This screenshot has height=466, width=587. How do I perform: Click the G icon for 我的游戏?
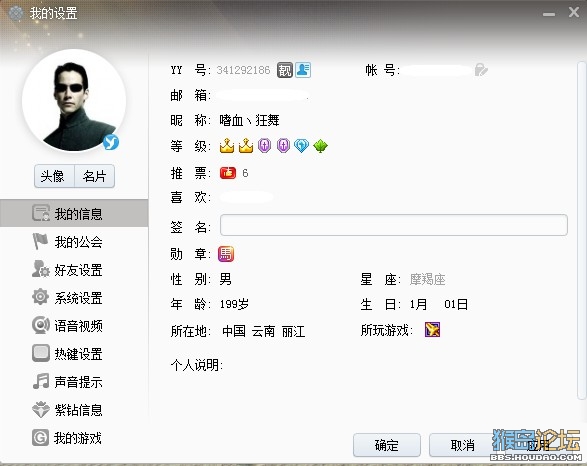click(x=40, y=438)
